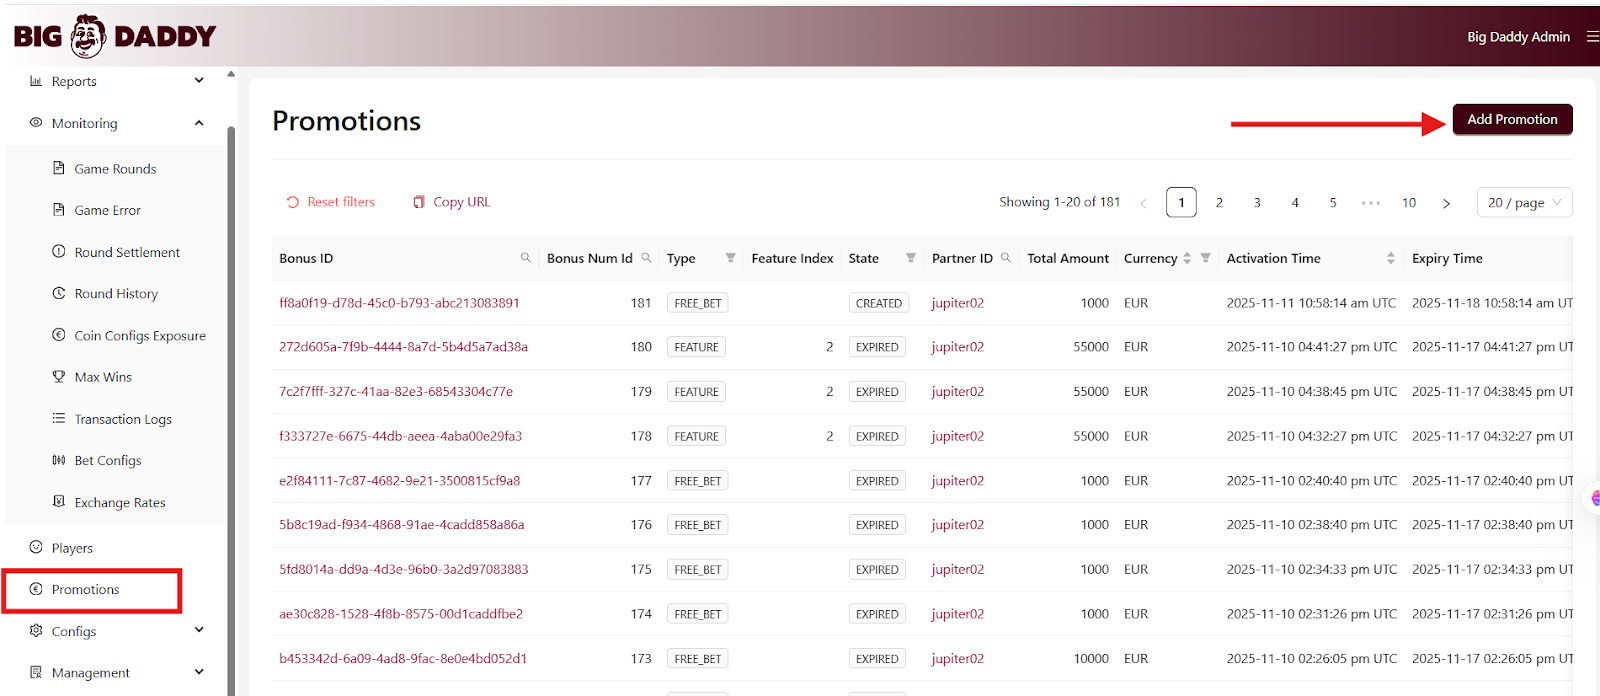The height and width of the screenshot is (696, 1600).
Task: Click the Reports chart icon
Action: [x=36, y=81]
